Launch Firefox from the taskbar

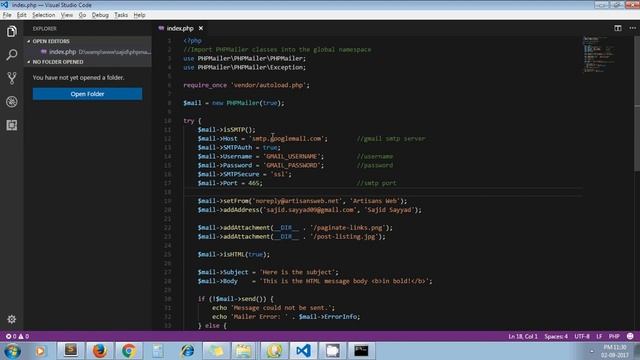tap(99, 351)
